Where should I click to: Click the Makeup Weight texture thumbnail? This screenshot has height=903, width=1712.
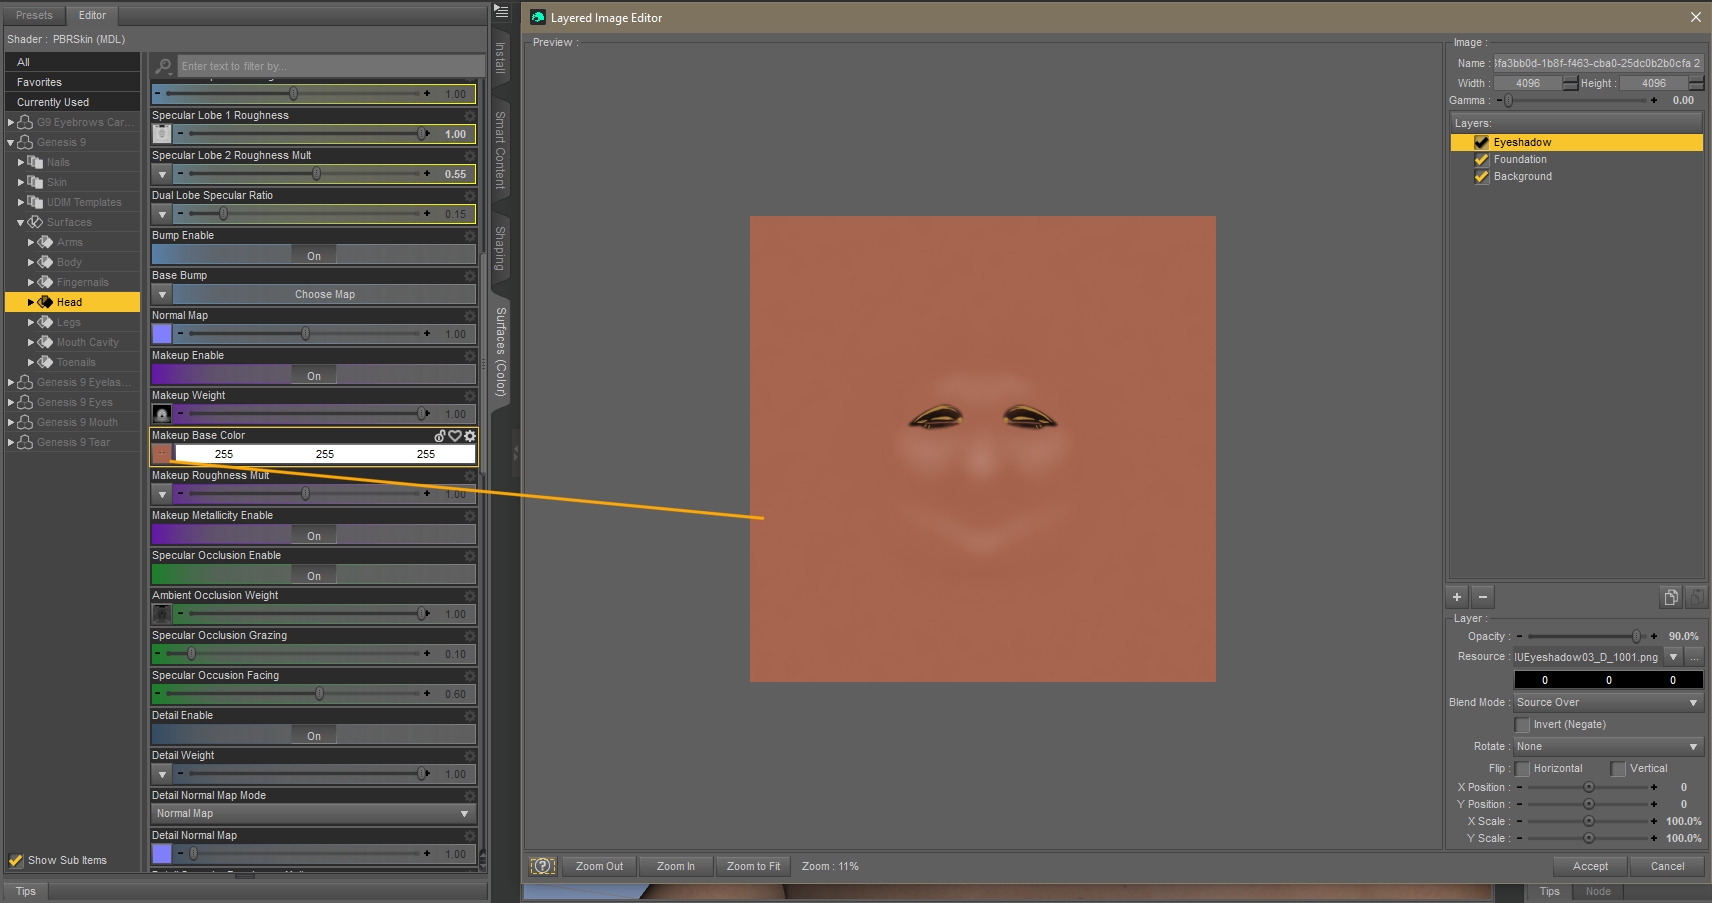pos(162,414)
